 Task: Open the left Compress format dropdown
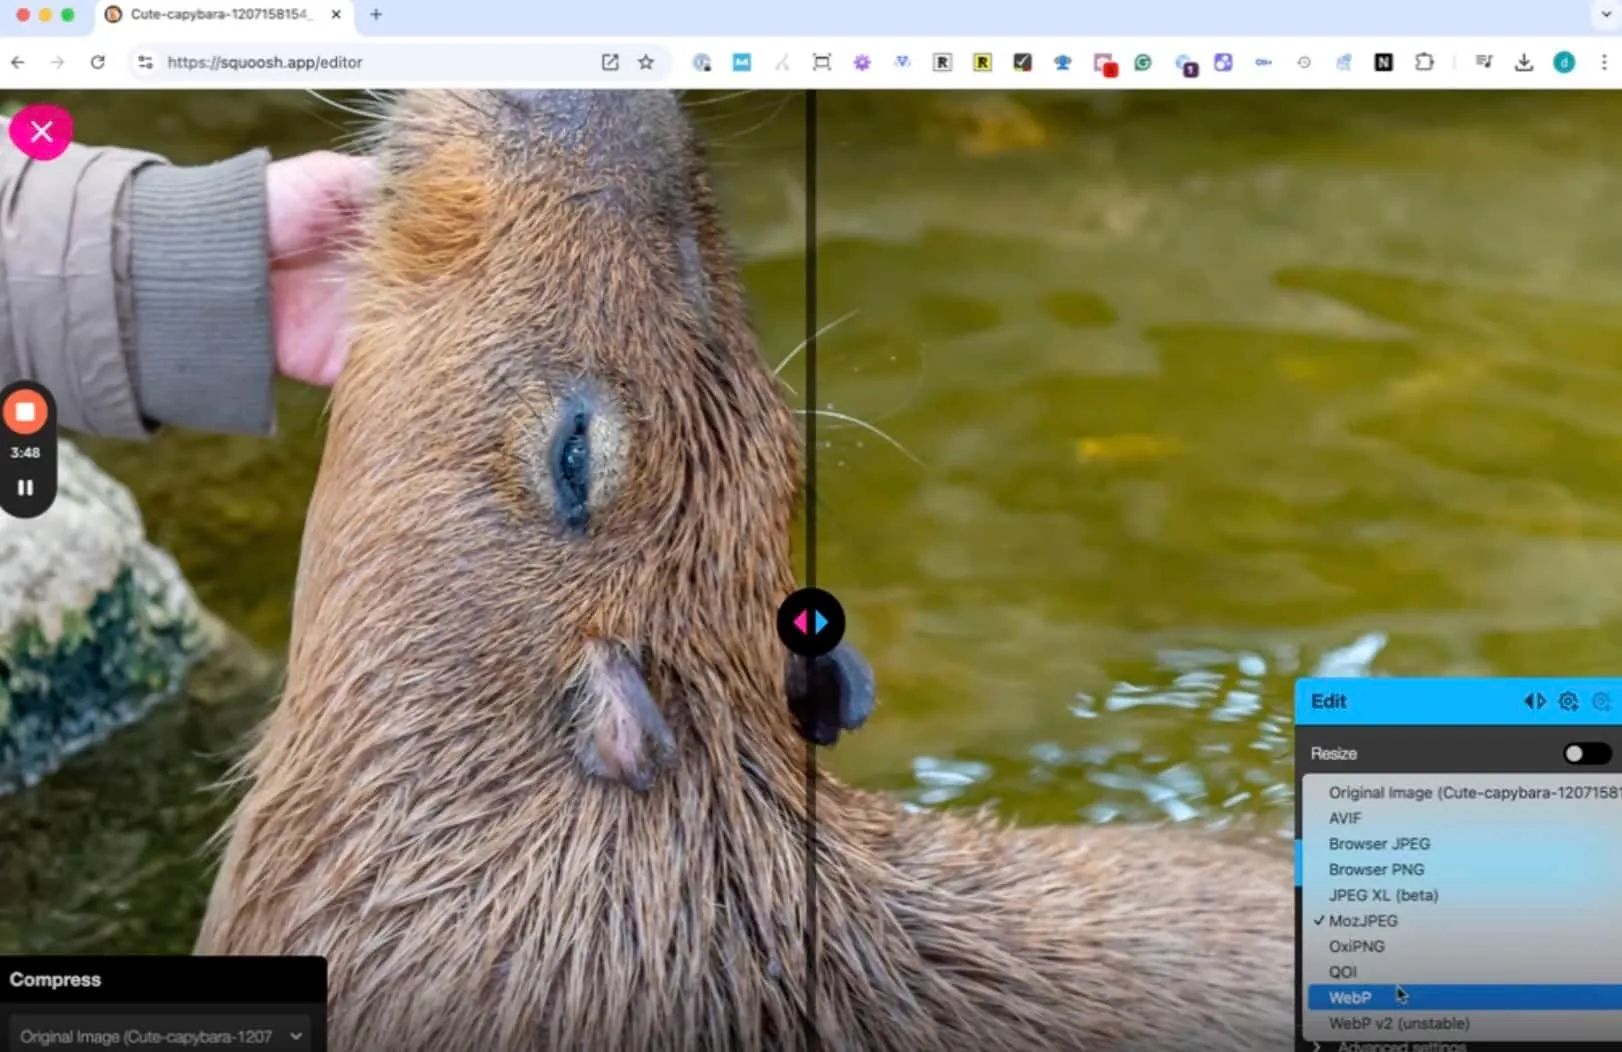click(x=160, y=1037)
